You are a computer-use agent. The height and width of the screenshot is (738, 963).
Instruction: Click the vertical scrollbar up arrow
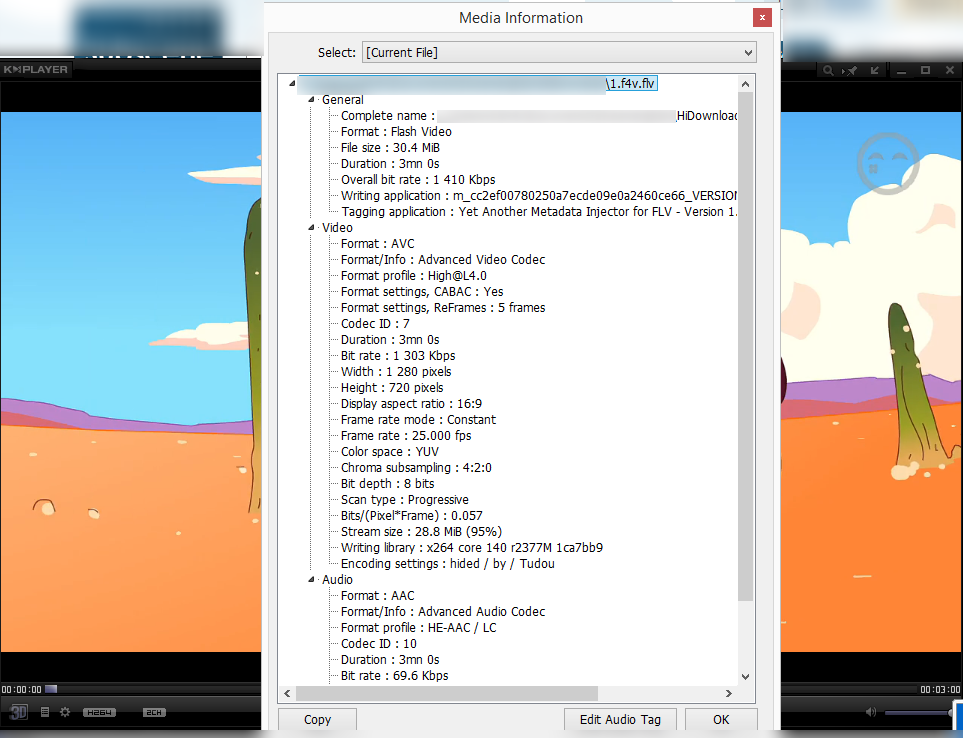point(746,84)
